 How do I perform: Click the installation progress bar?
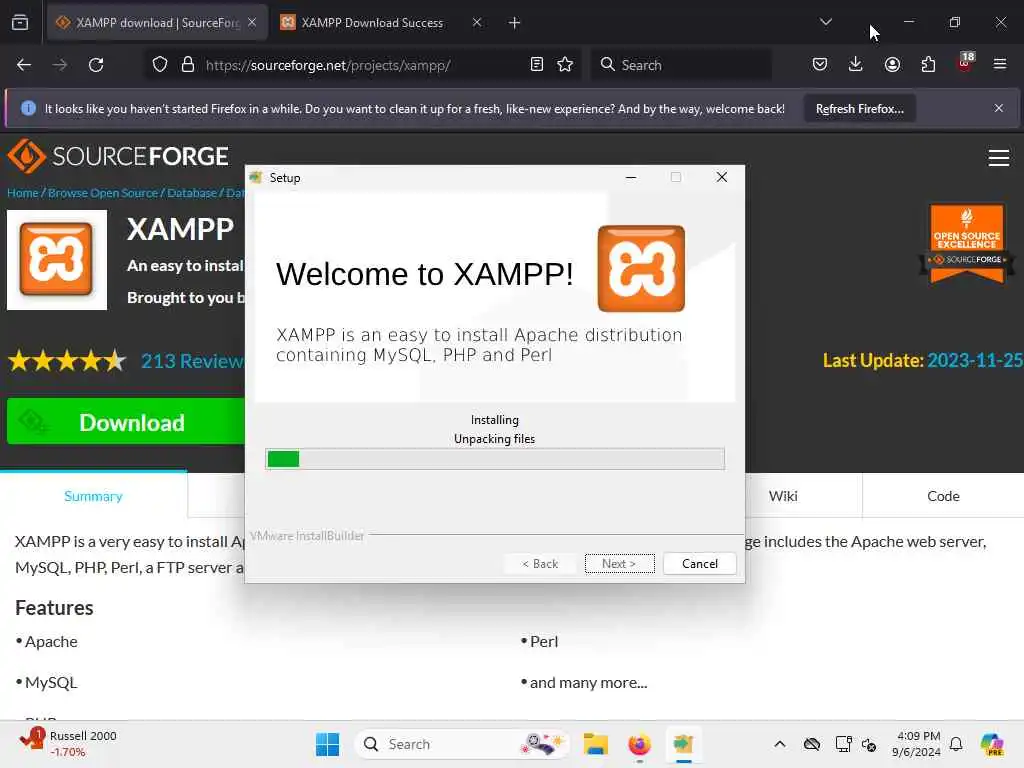tap(494, 459)
